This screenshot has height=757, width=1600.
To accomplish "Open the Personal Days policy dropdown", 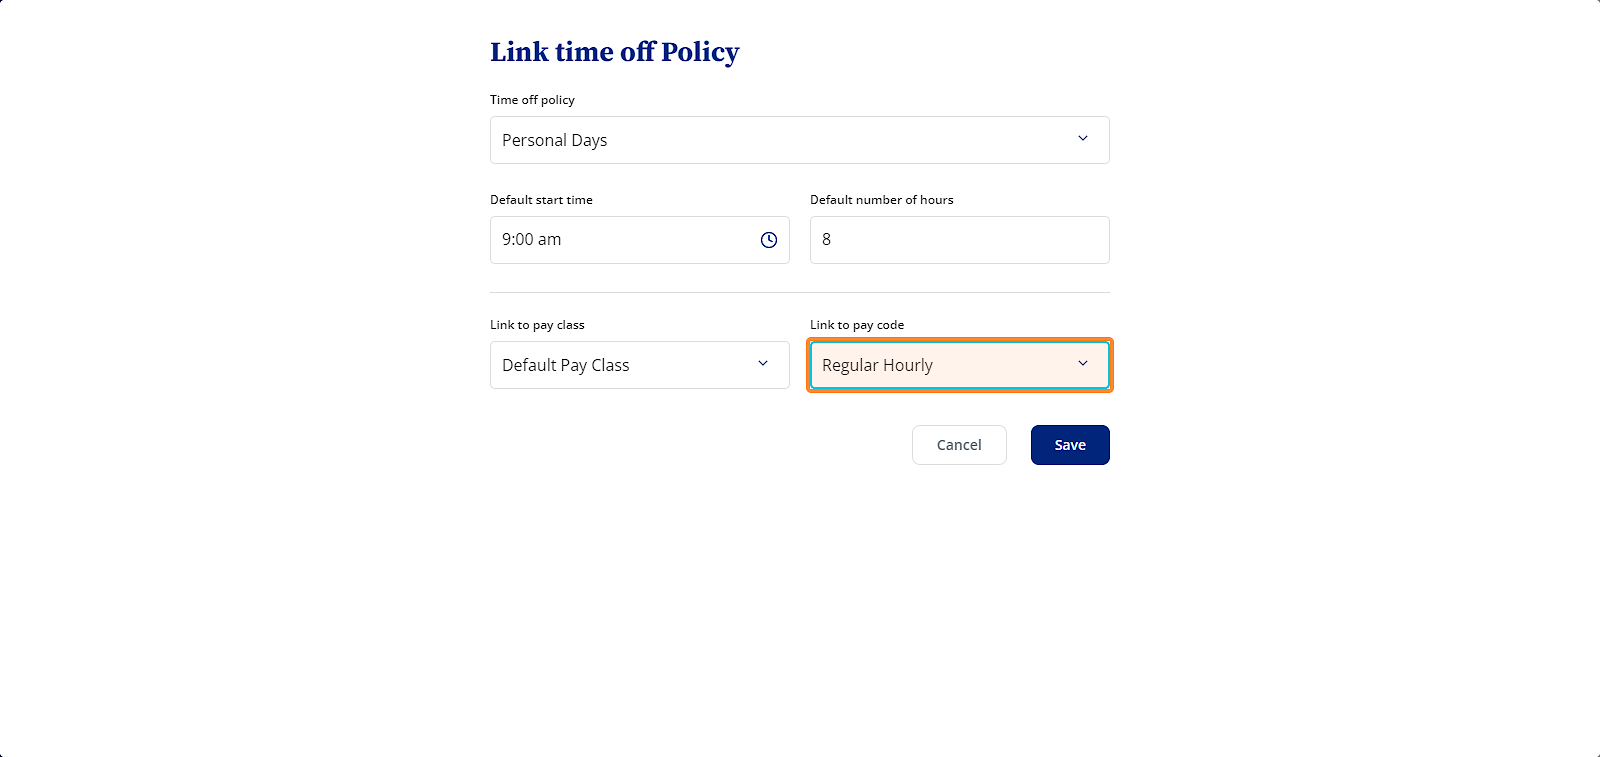I will (800, 140).
